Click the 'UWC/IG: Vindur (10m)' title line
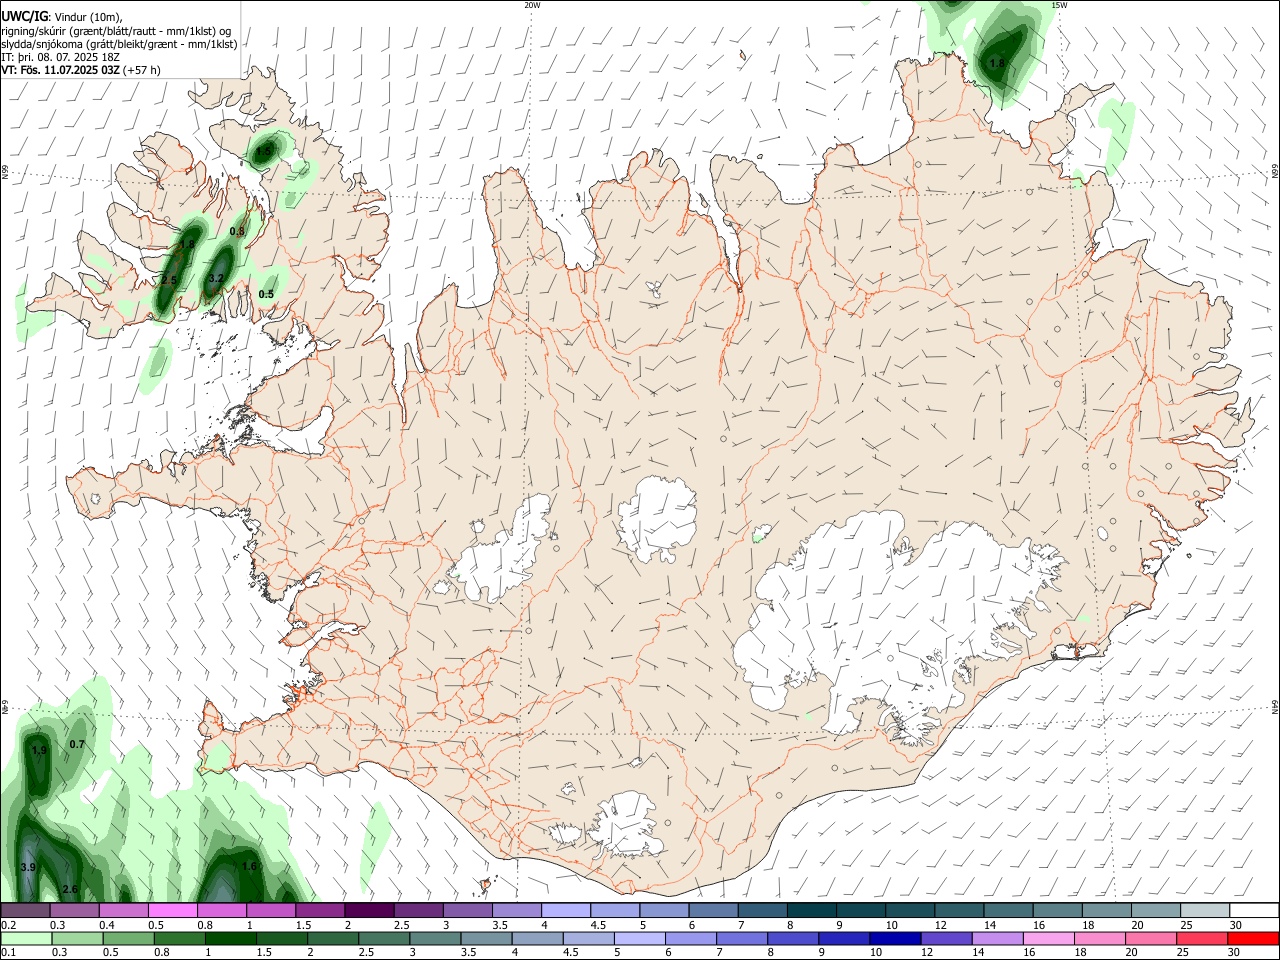The height and width of the screenshot is (960, 1280). point(61,17)
